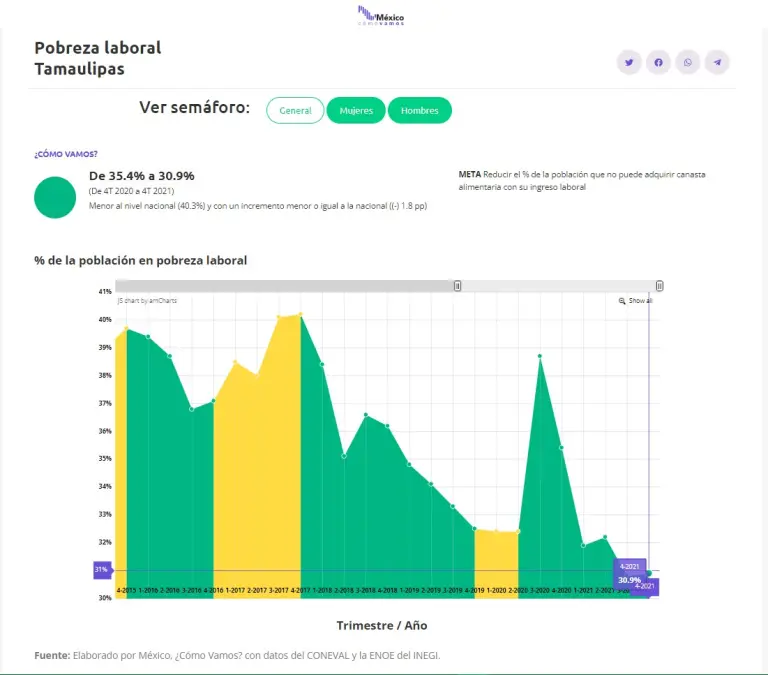Select the General semáforo filter
Screen dimensions: 768x675
coord(295,110)
